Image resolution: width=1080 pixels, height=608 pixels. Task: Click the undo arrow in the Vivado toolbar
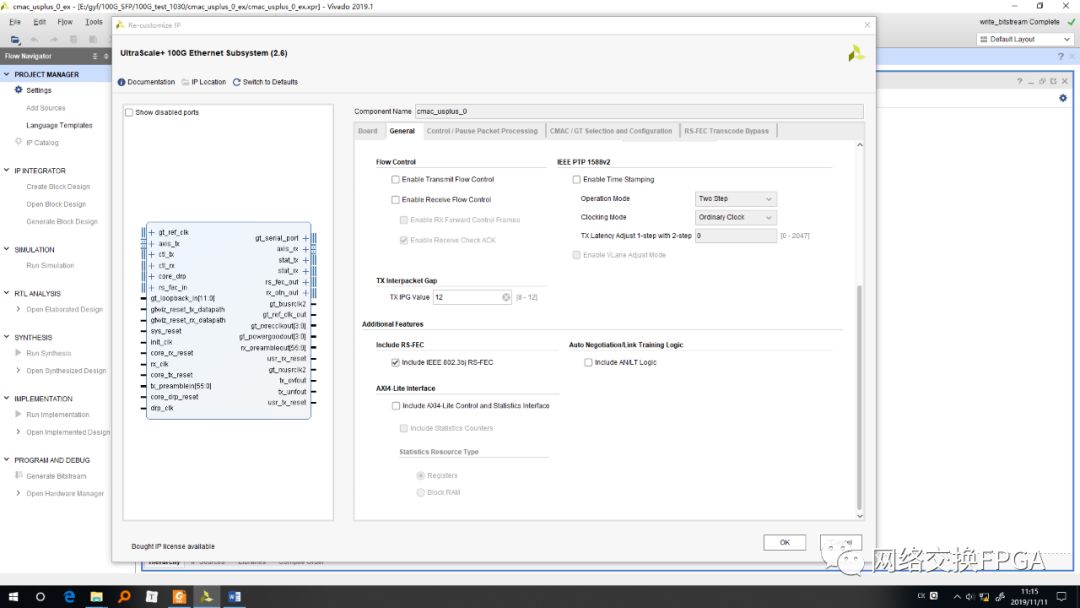pos(34,39)
